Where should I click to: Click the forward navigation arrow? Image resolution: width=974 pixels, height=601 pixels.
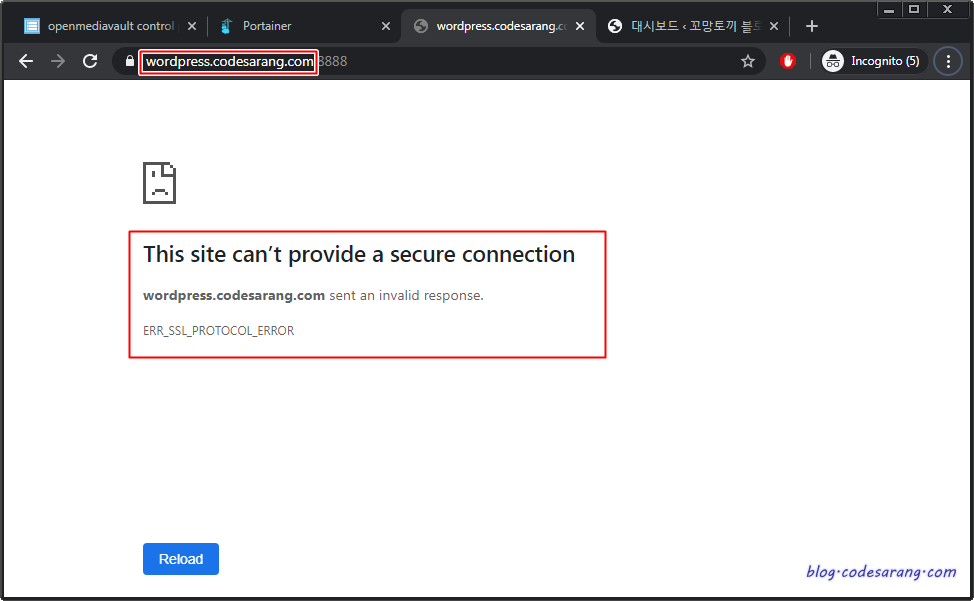click(x=58, y=61)
